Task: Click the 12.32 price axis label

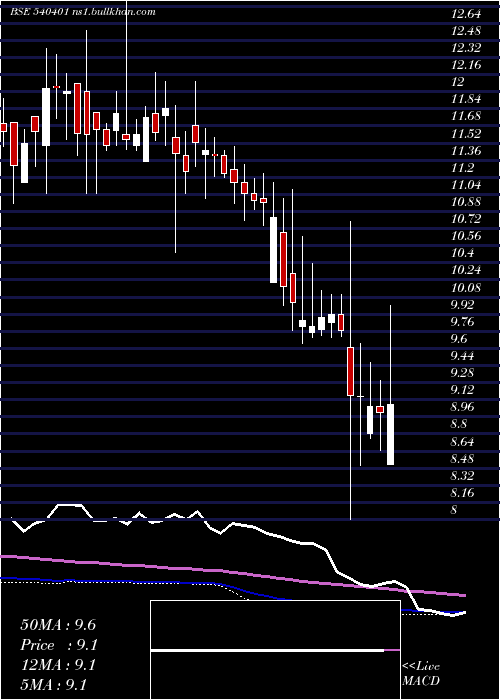Action: tap(466, 48)
